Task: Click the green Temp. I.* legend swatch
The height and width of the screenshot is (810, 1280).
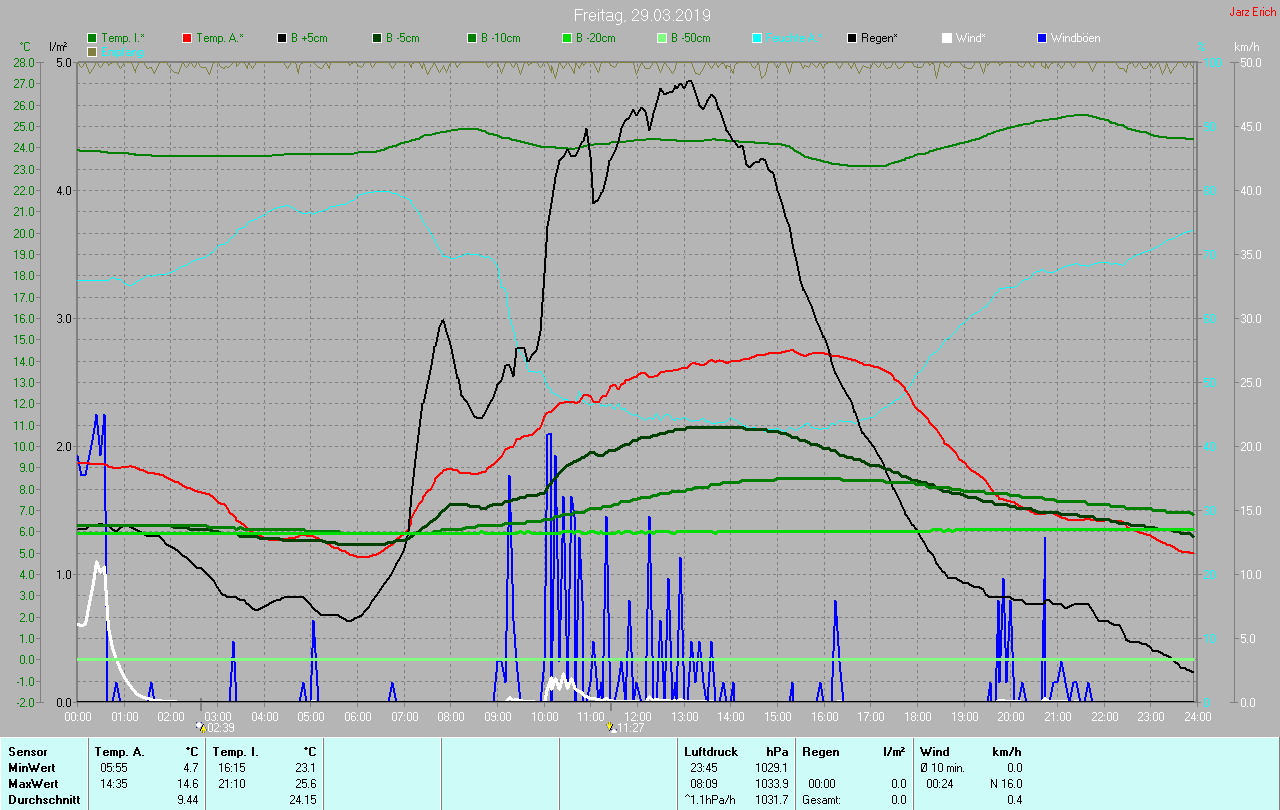Action: point(92,38)
